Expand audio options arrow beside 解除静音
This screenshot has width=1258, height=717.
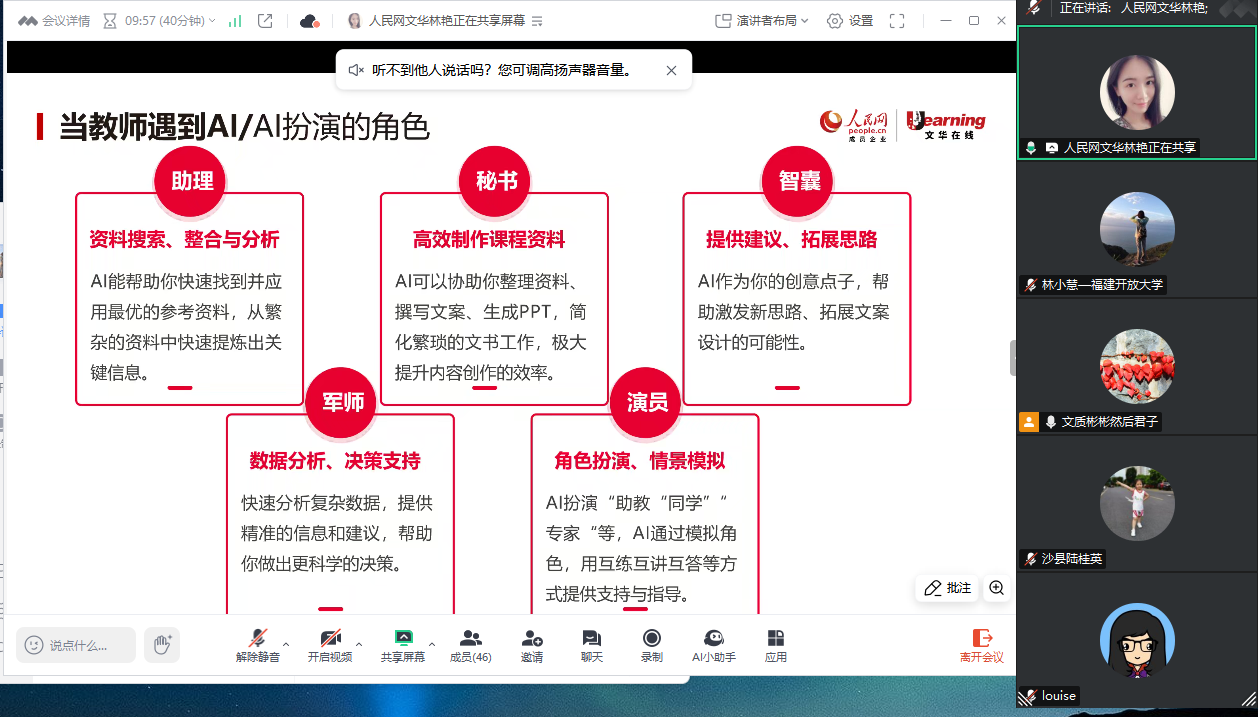pos(286,644)
